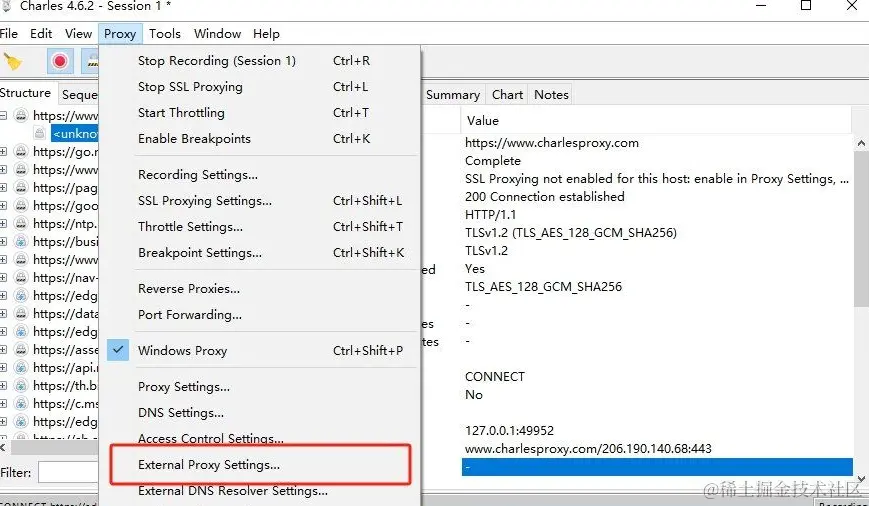869x506 pixels.
Task: Toggle the checked Windows Proxy menu item
Action: (261, 350)
